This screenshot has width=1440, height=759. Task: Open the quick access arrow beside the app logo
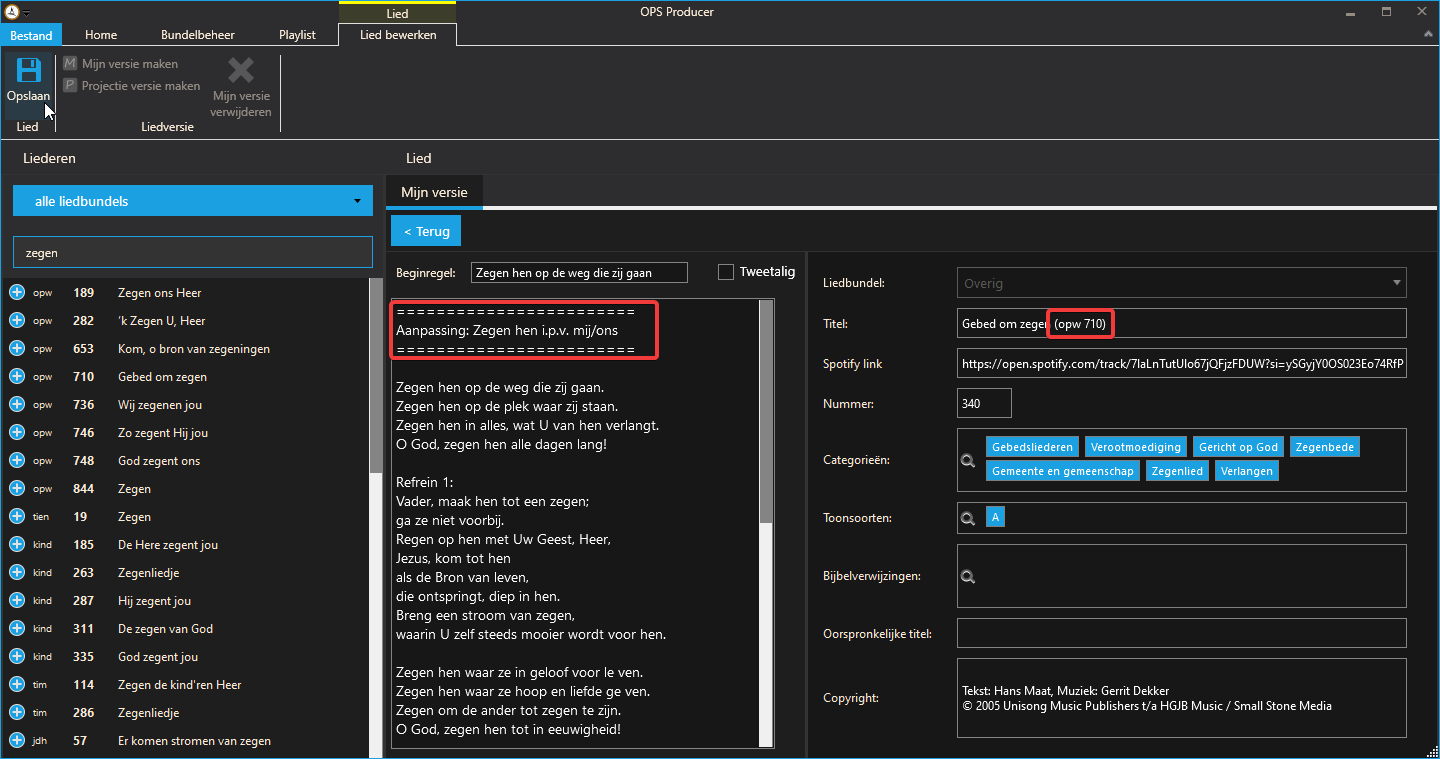click(x=26, y=13)
